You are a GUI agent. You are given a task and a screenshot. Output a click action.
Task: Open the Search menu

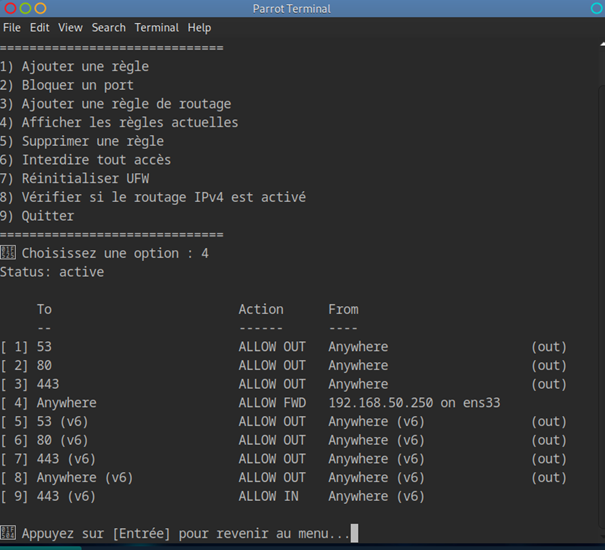[x=109, y=28]
